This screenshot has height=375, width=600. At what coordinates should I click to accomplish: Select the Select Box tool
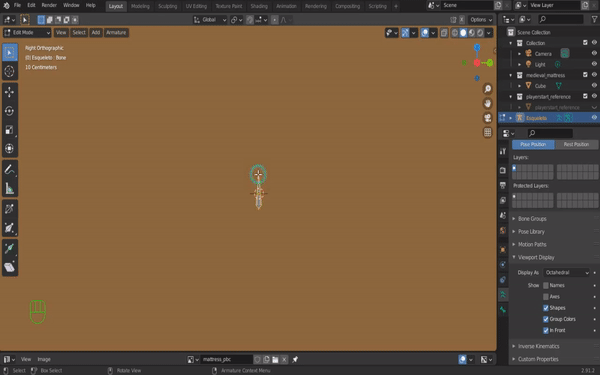pyautogui.click(x=10, y=52)
